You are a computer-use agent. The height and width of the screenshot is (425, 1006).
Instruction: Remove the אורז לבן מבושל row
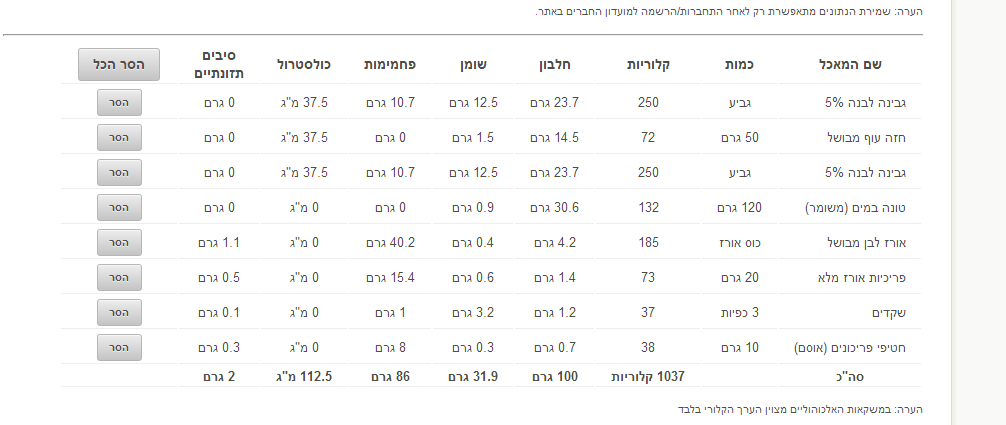click(119, 243)
